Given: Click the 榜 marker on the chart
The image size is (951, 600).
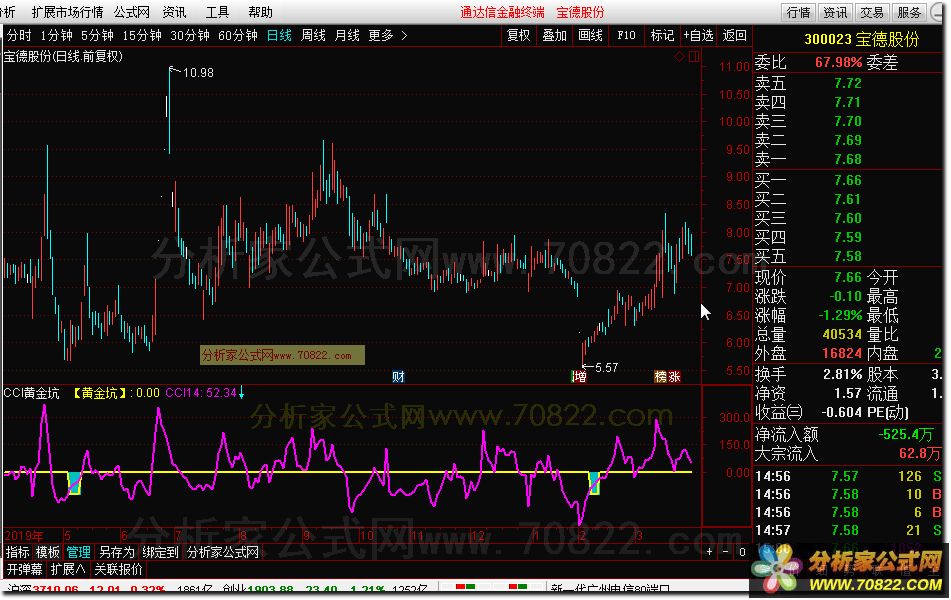Looking at the screenshot, I should click(x=660, y=377).
